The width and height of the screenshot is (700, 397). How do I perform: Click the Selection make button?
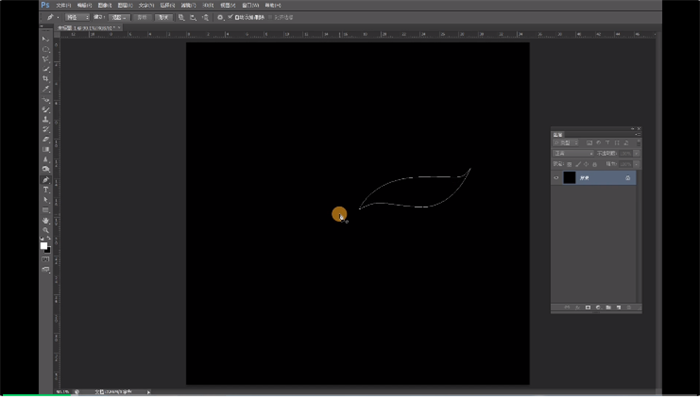[119, 17]
